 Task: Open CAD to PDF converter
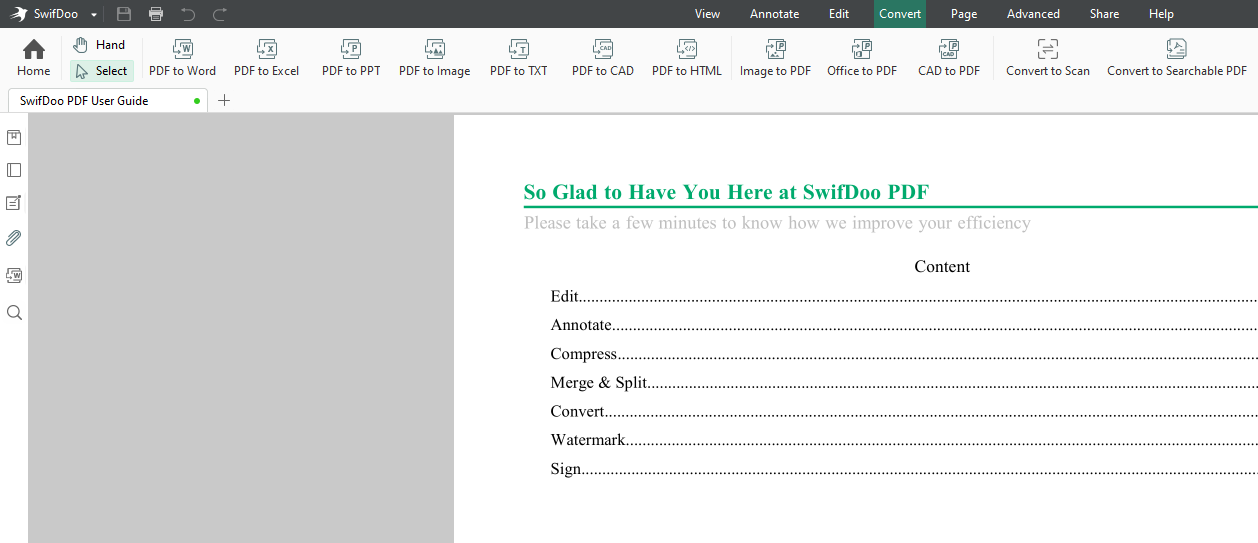pos(949,58)
